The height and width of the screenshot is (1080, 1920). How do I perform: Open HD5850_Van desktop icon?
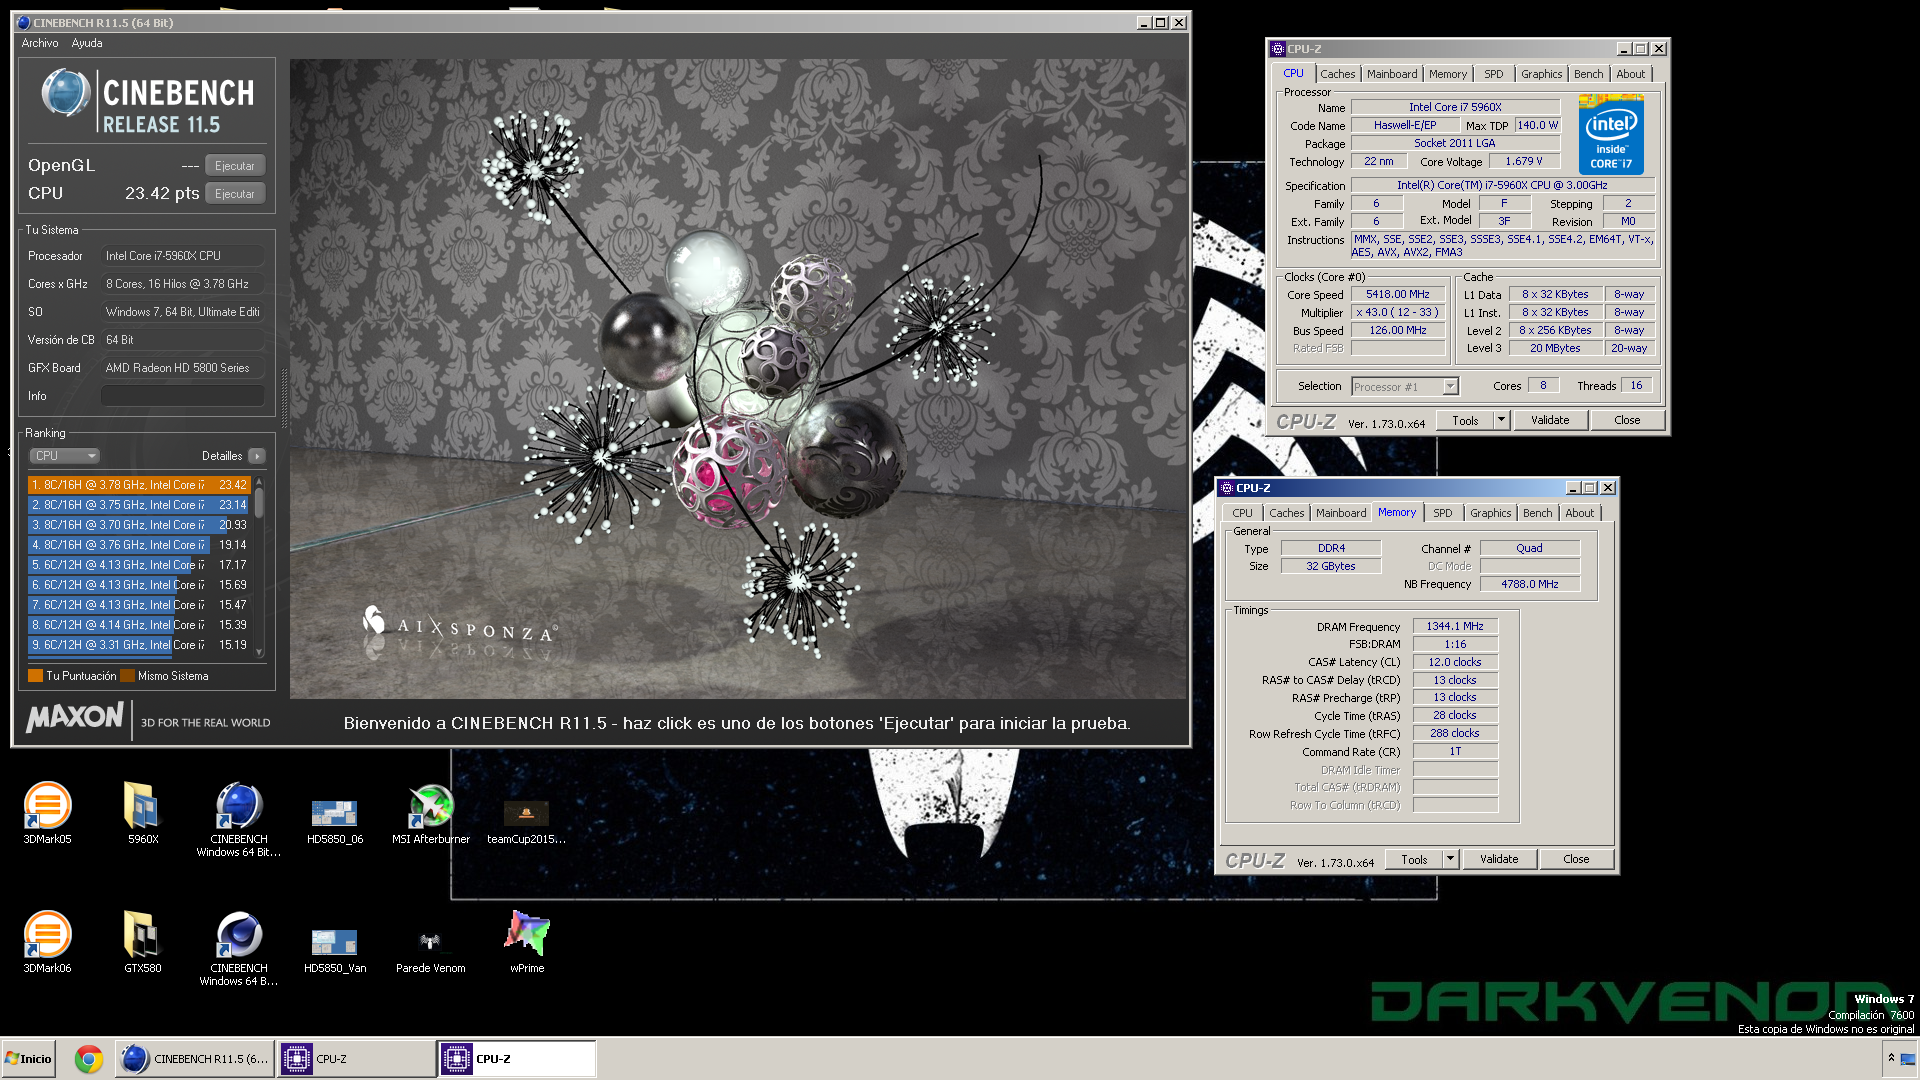pos(335,948)
